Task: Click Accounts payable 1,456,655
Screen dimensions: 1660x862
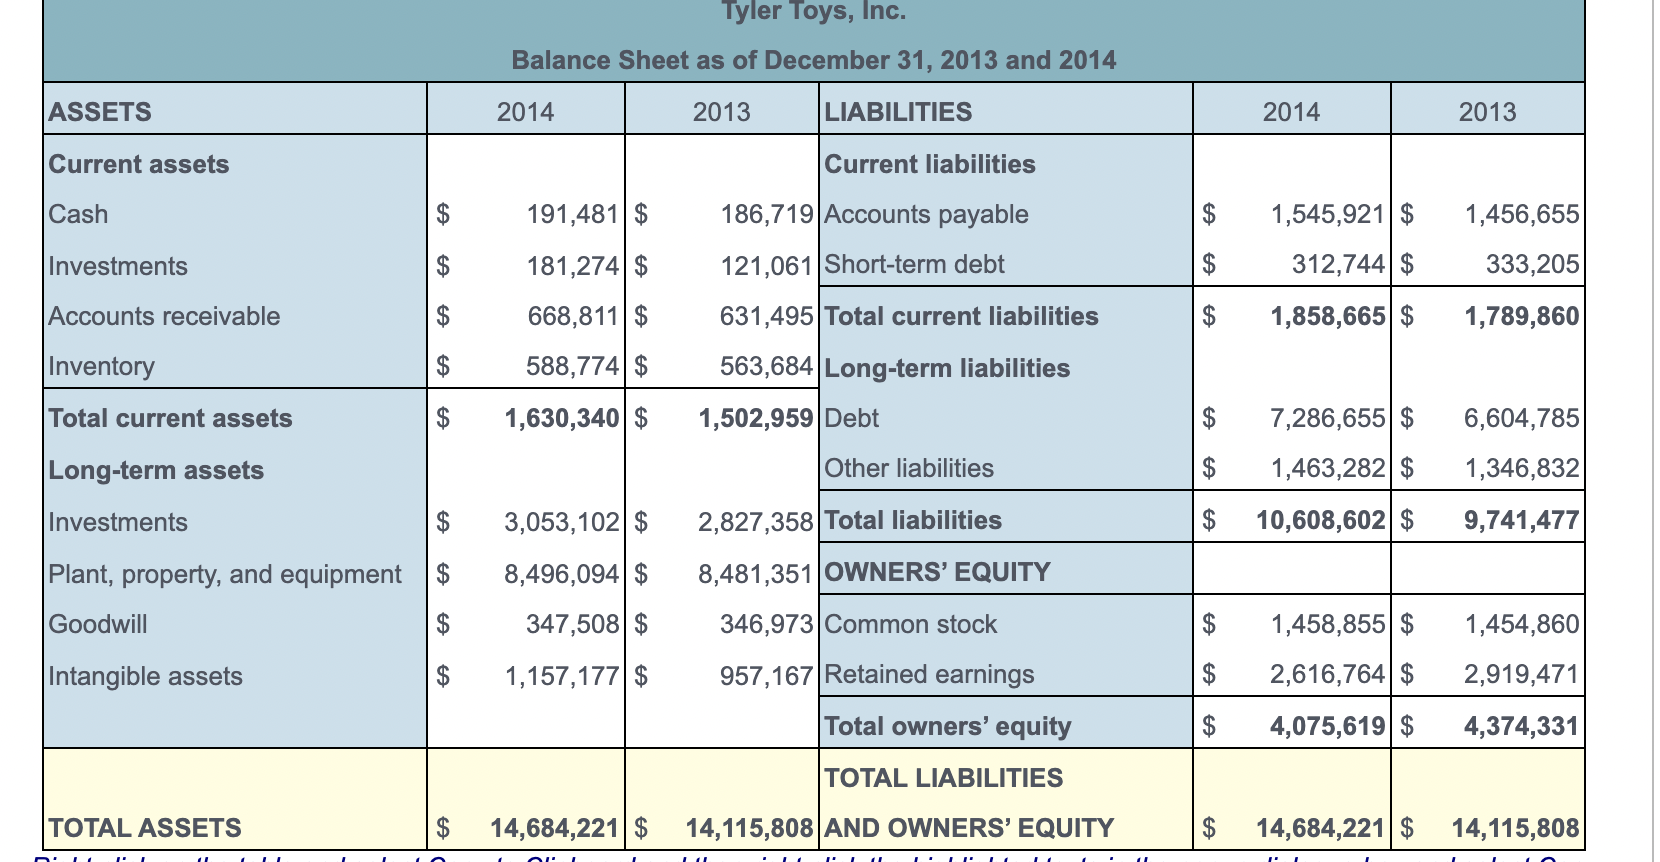Action: tap(1522, 215)
